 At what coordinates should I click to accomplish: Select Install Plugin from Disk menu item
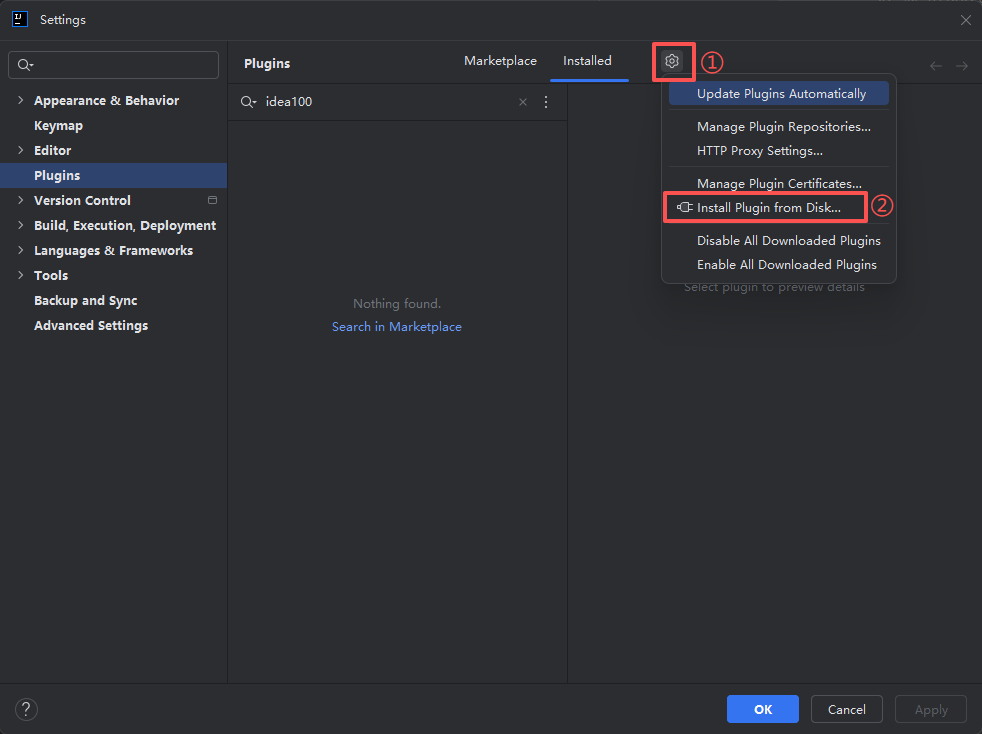pyautogui.click(x=768, y=208)
